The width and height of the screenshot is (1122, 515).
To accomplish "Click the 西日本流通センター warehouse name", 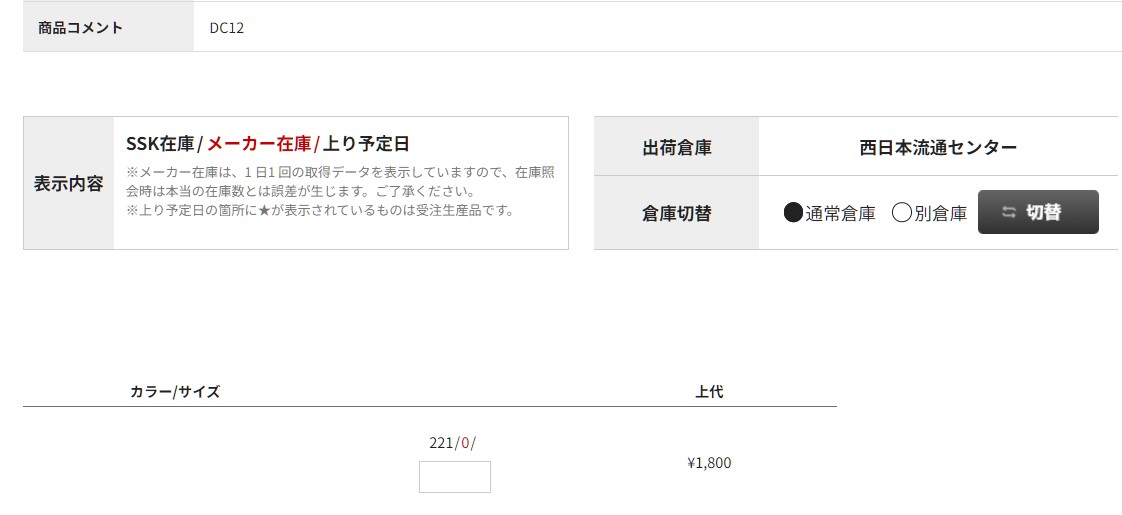I will (938, 147).
